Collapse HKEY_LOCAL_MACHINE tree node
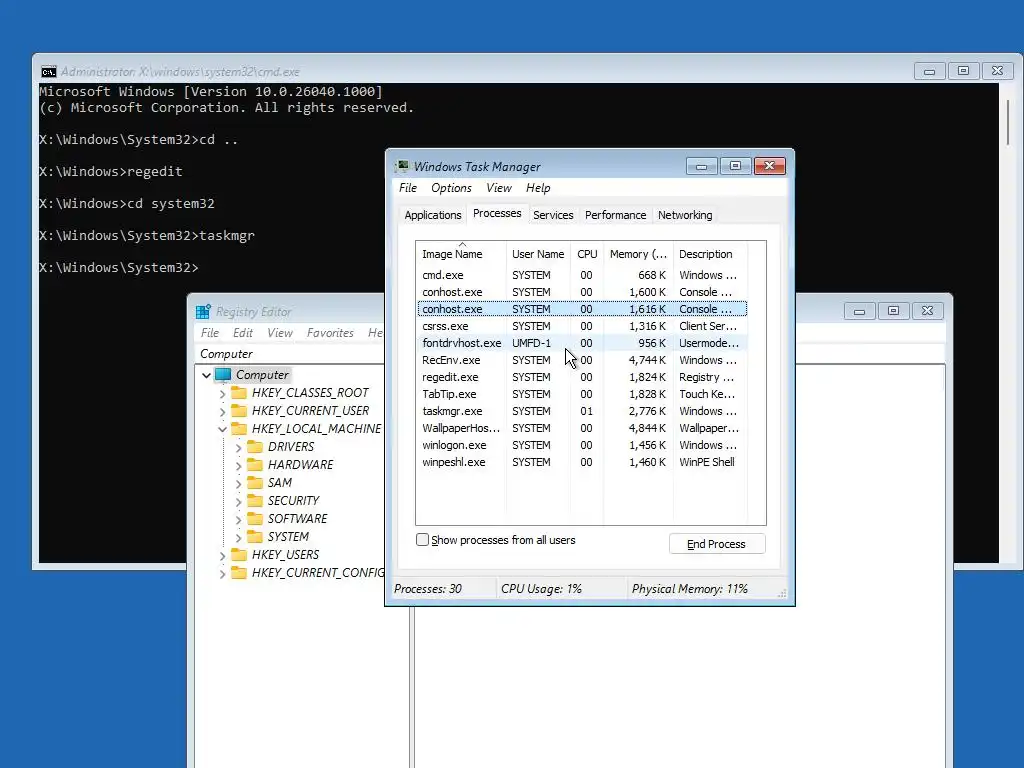The height and width of the screenshot is (768, 1024). pyautogui.click(x=222, y=429)
